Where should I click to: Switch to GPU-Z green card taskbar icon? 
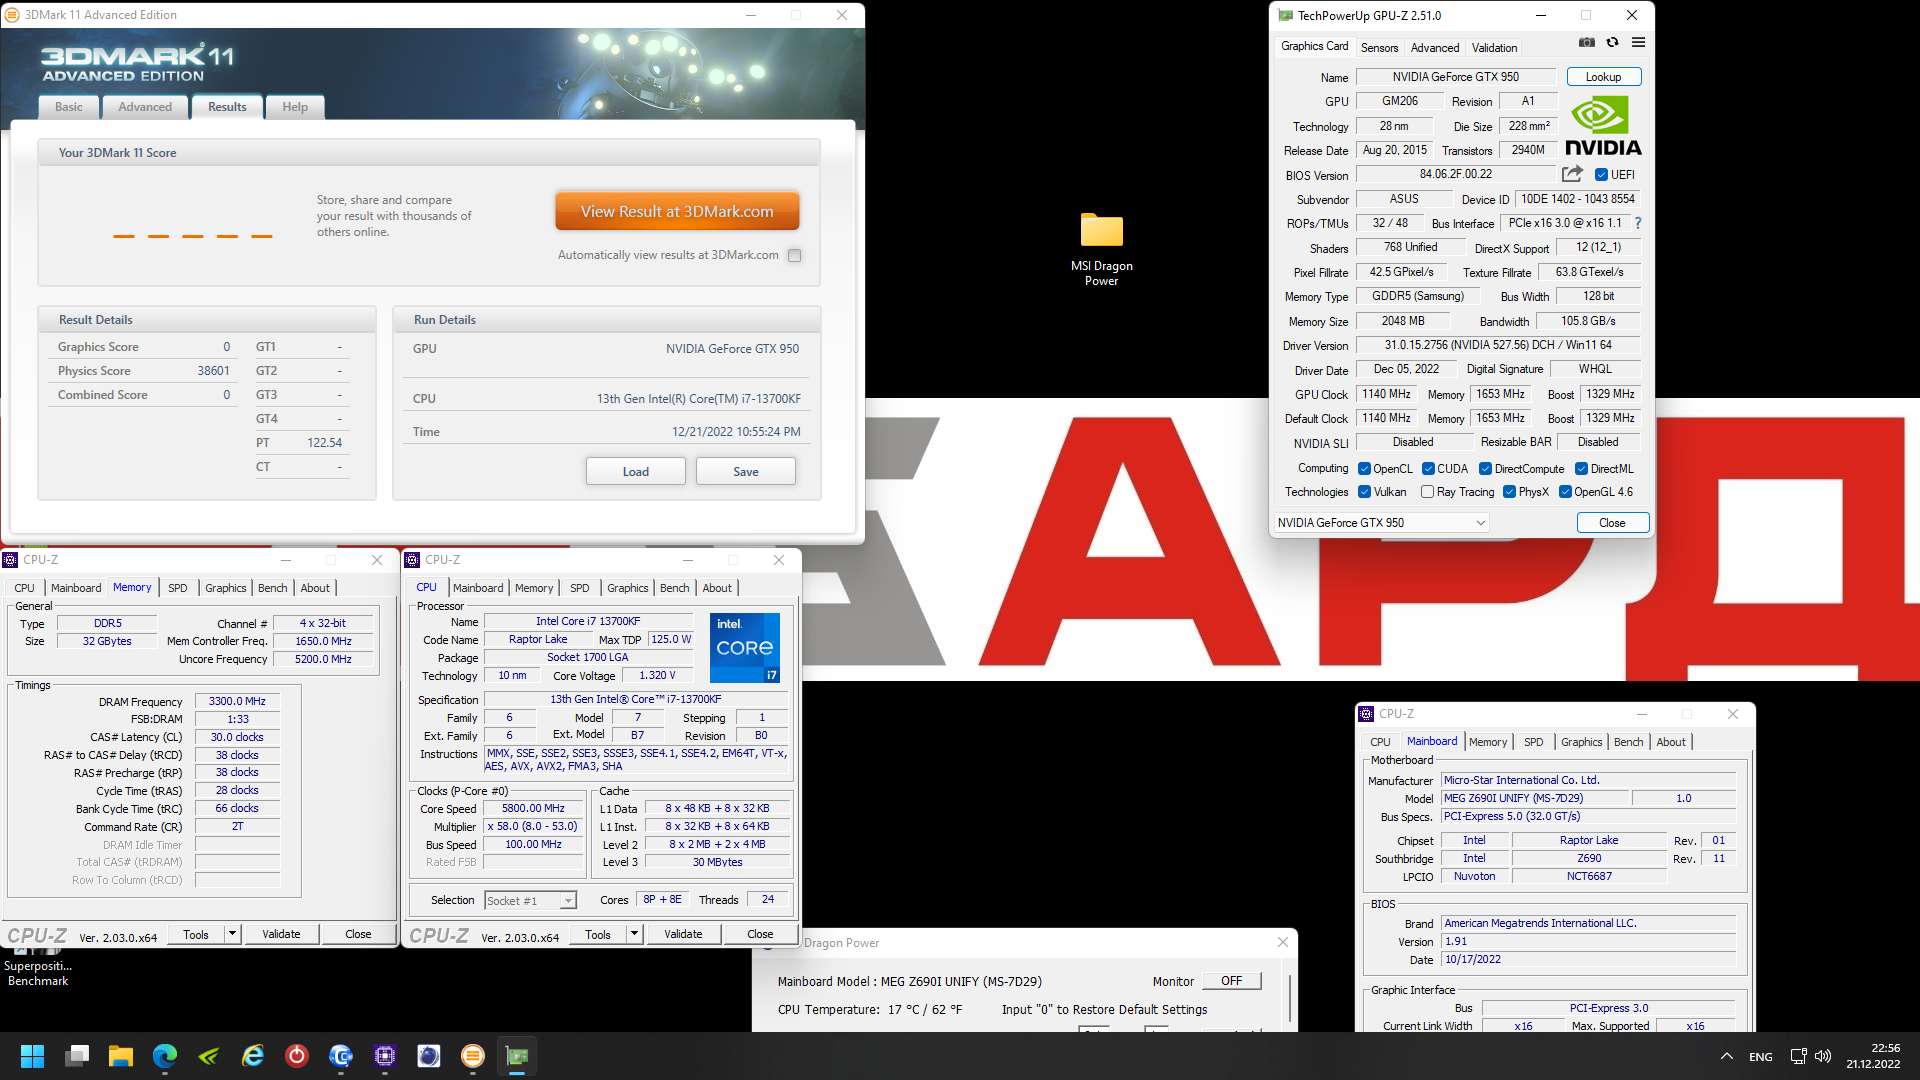tap(517, 1056)
